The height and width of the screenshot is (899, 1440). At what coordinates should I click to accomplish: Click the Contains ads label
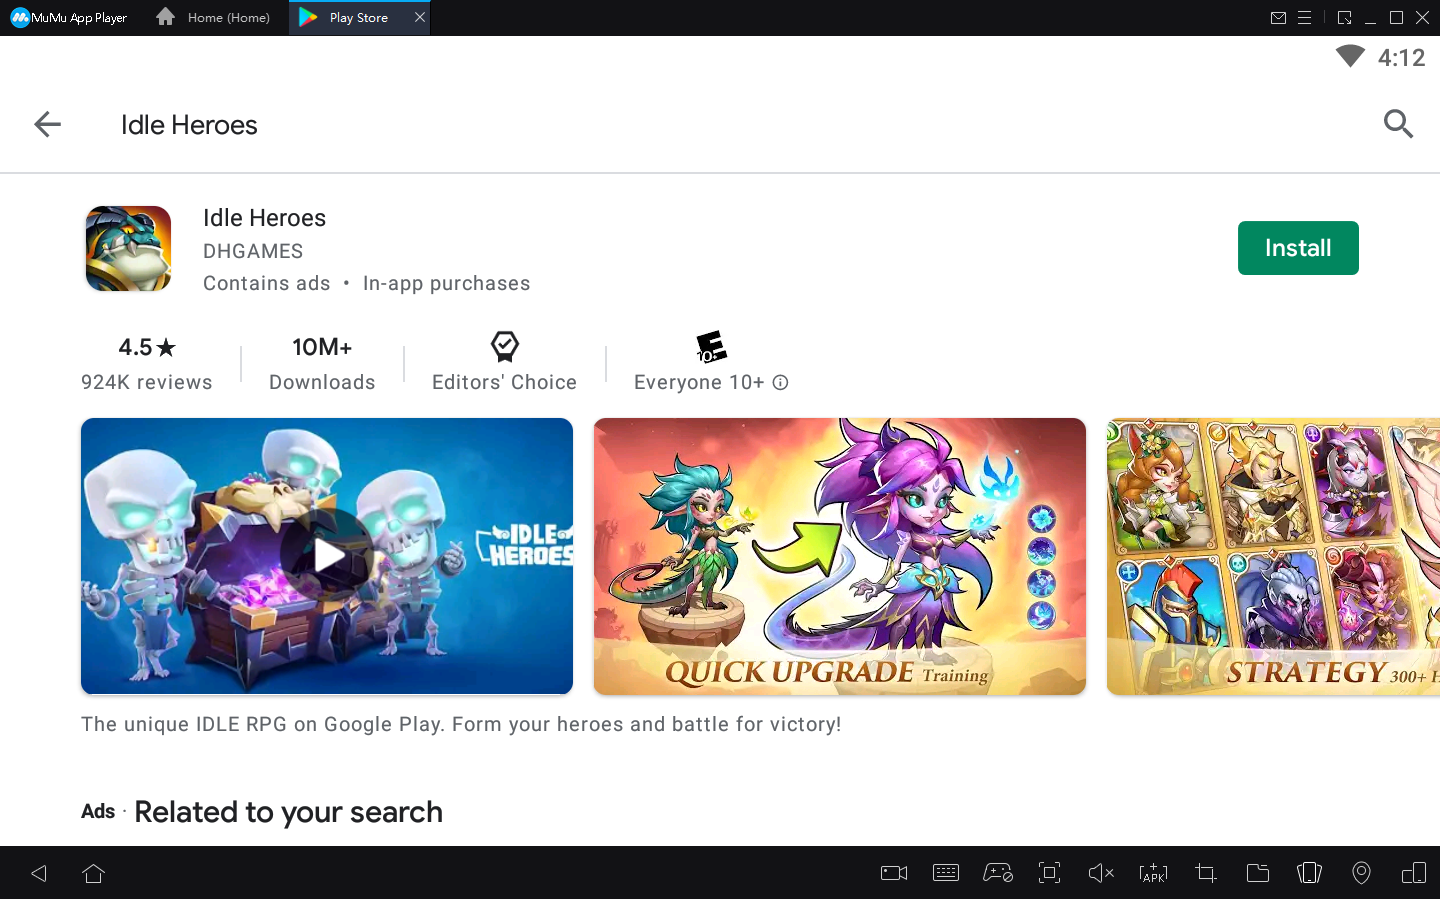pyautogui.click(x=266, y=283)
